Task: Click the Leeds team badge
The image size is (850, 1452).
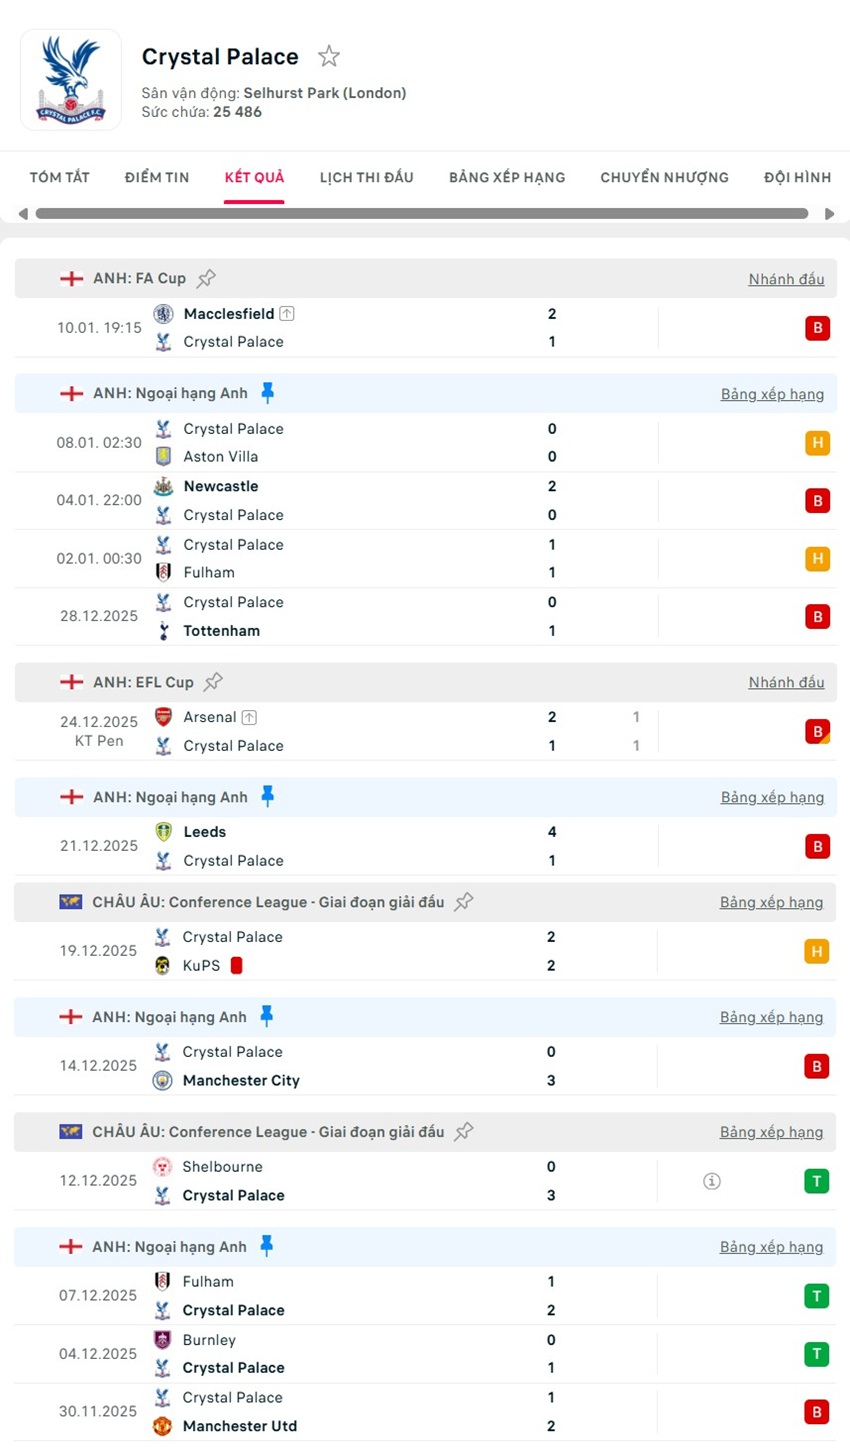Action: tap(164, 831)
